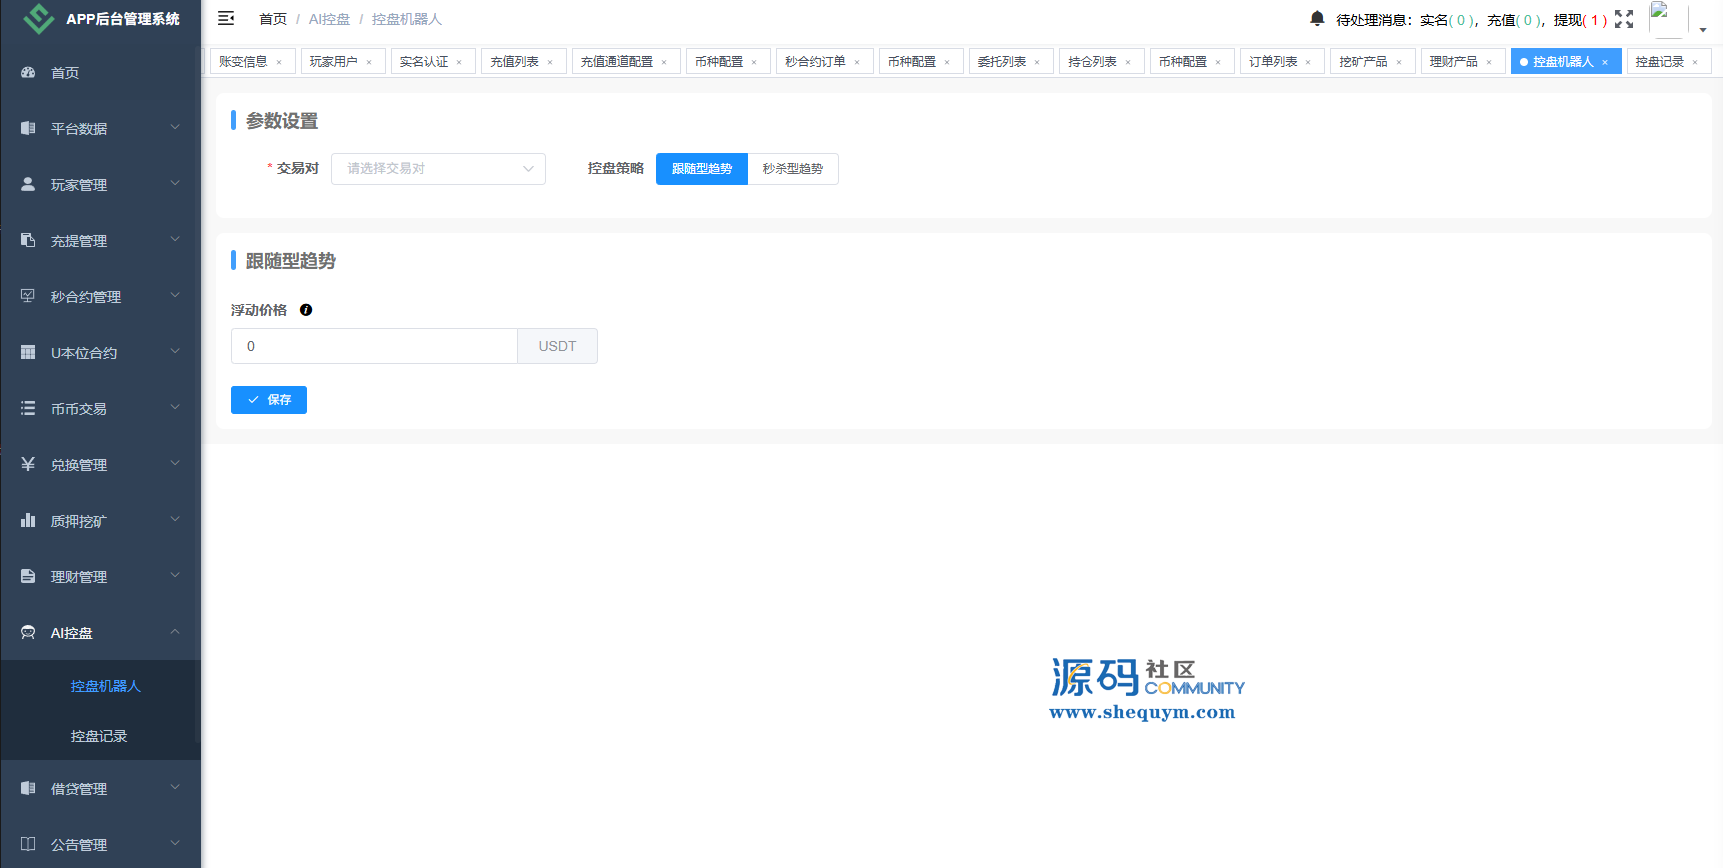Expand the 平台数据 sidebar menu

click(100, 129)
